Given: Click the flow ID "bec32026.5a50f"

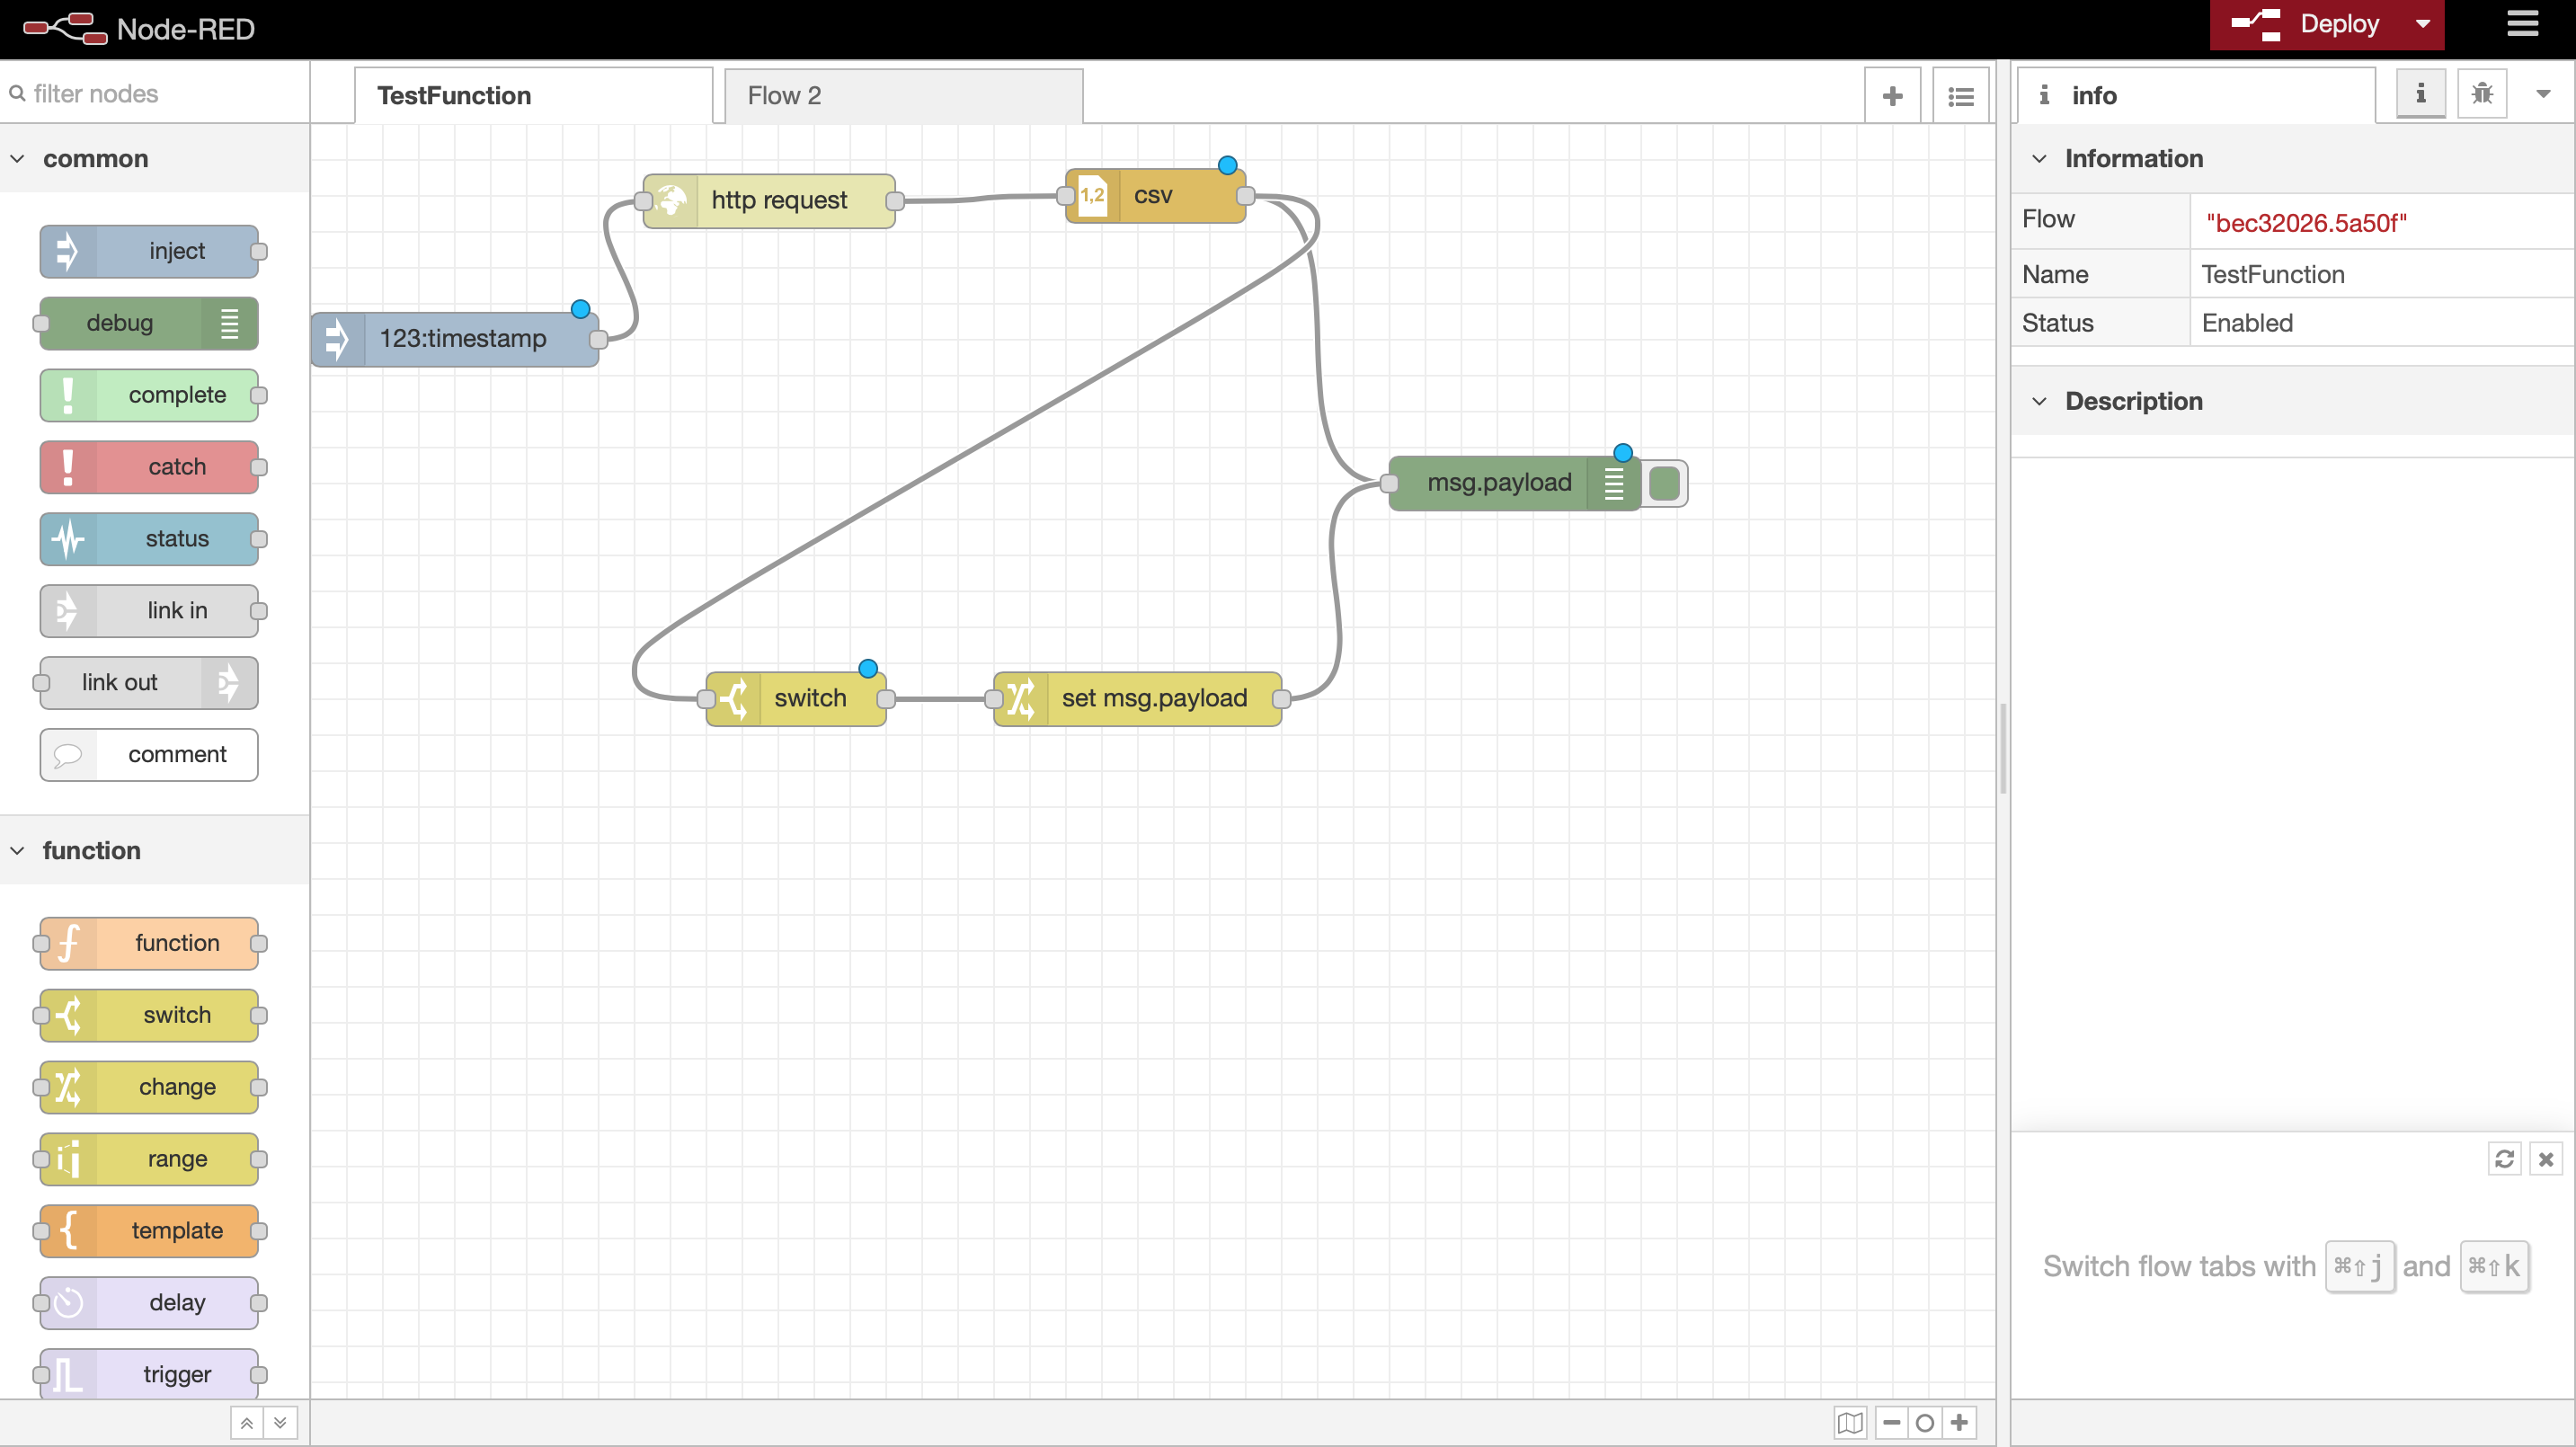Looking at the screenshot, I should click(x=2306, y=223).
